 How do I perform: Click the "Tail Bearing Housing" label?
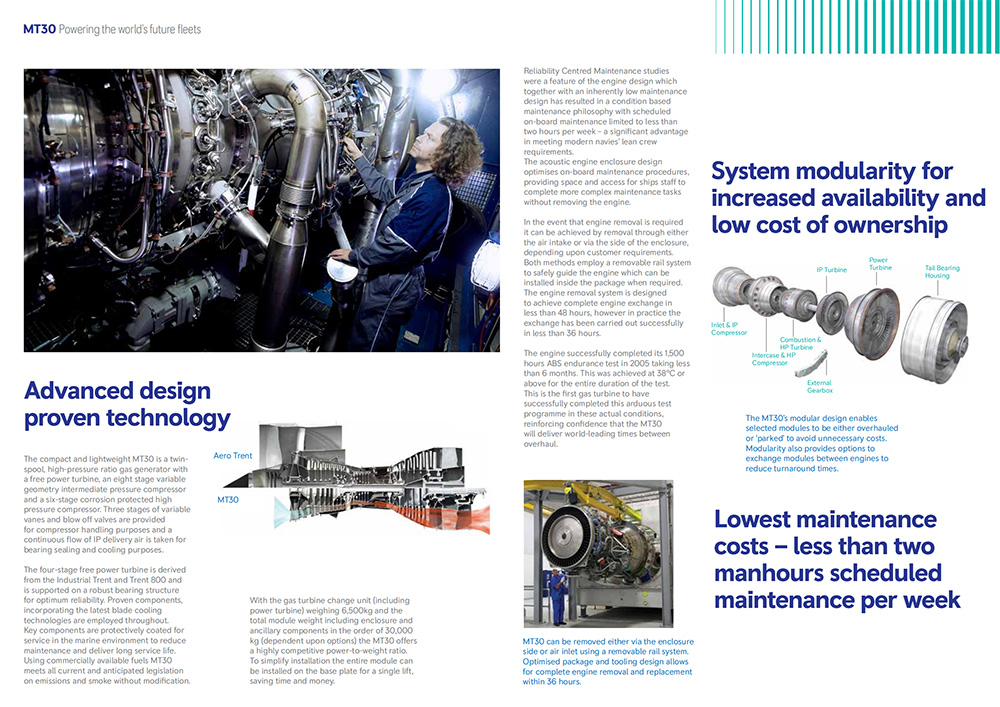pyautogui.click(x=942, y=272)
